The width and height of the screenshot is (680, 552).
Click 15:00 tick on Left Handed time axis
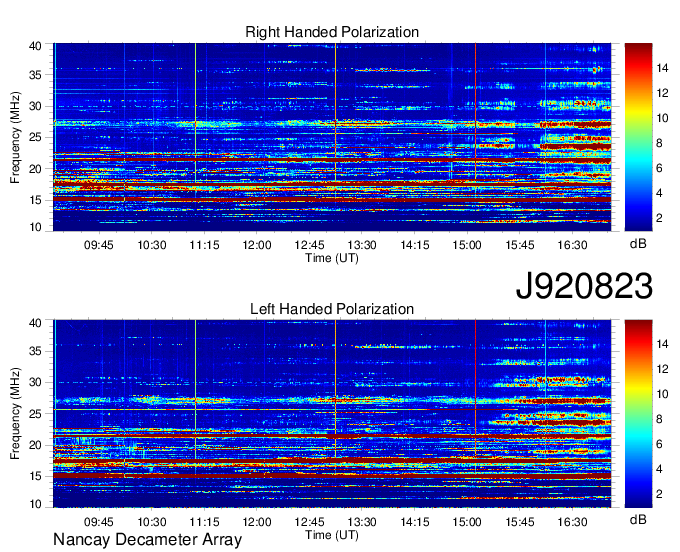[x=467, y=522]
